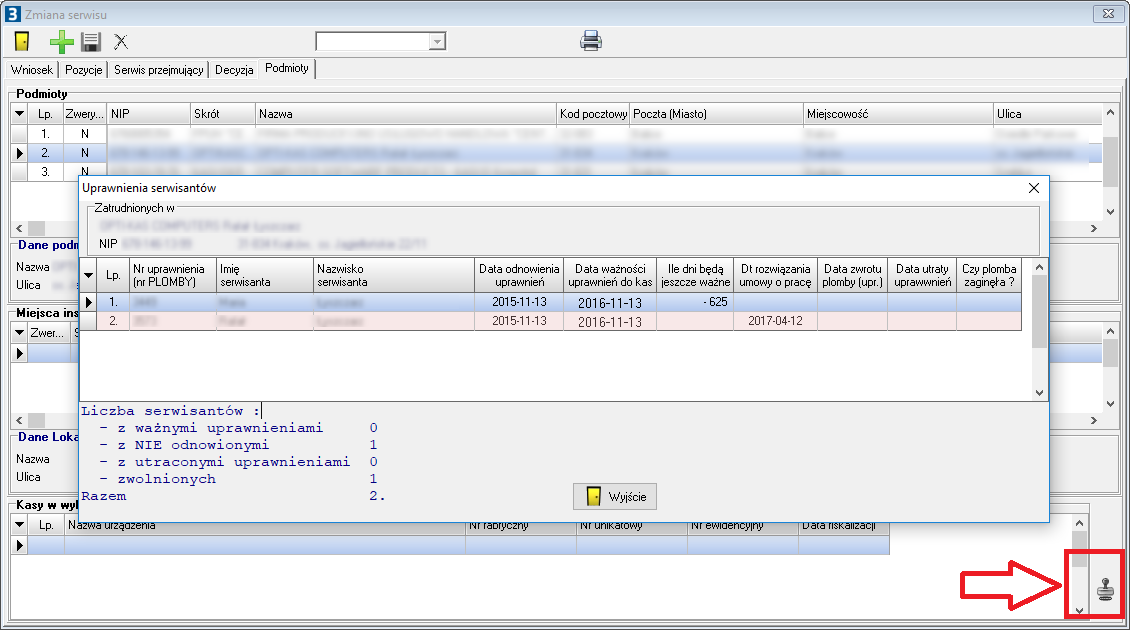The image size is (1130, 630).
Task: Print using the printer icon
Action: 591,41
